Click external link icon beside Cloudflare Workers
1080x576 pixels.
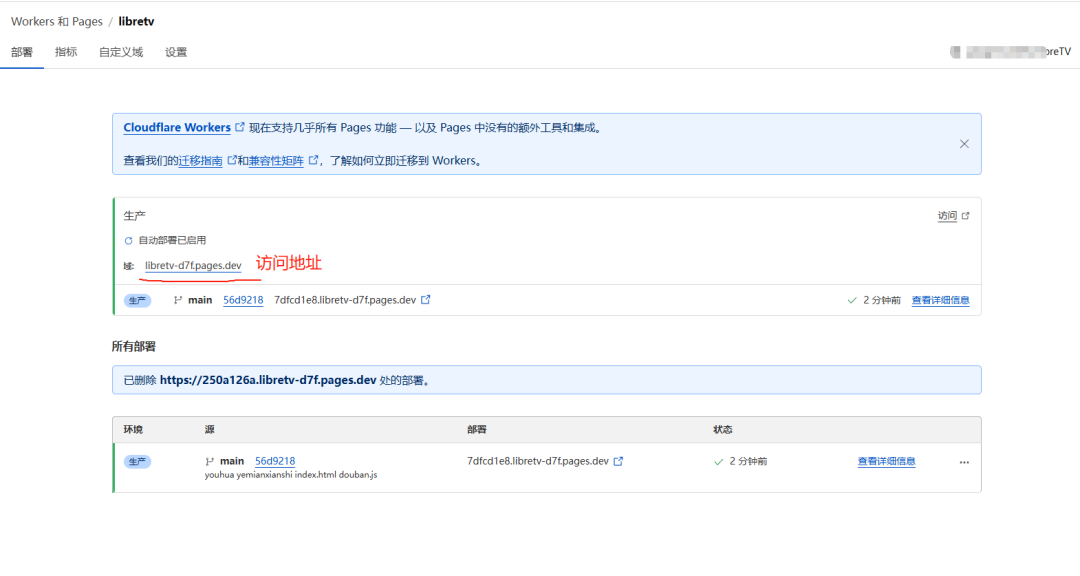(x=240, y=128)
